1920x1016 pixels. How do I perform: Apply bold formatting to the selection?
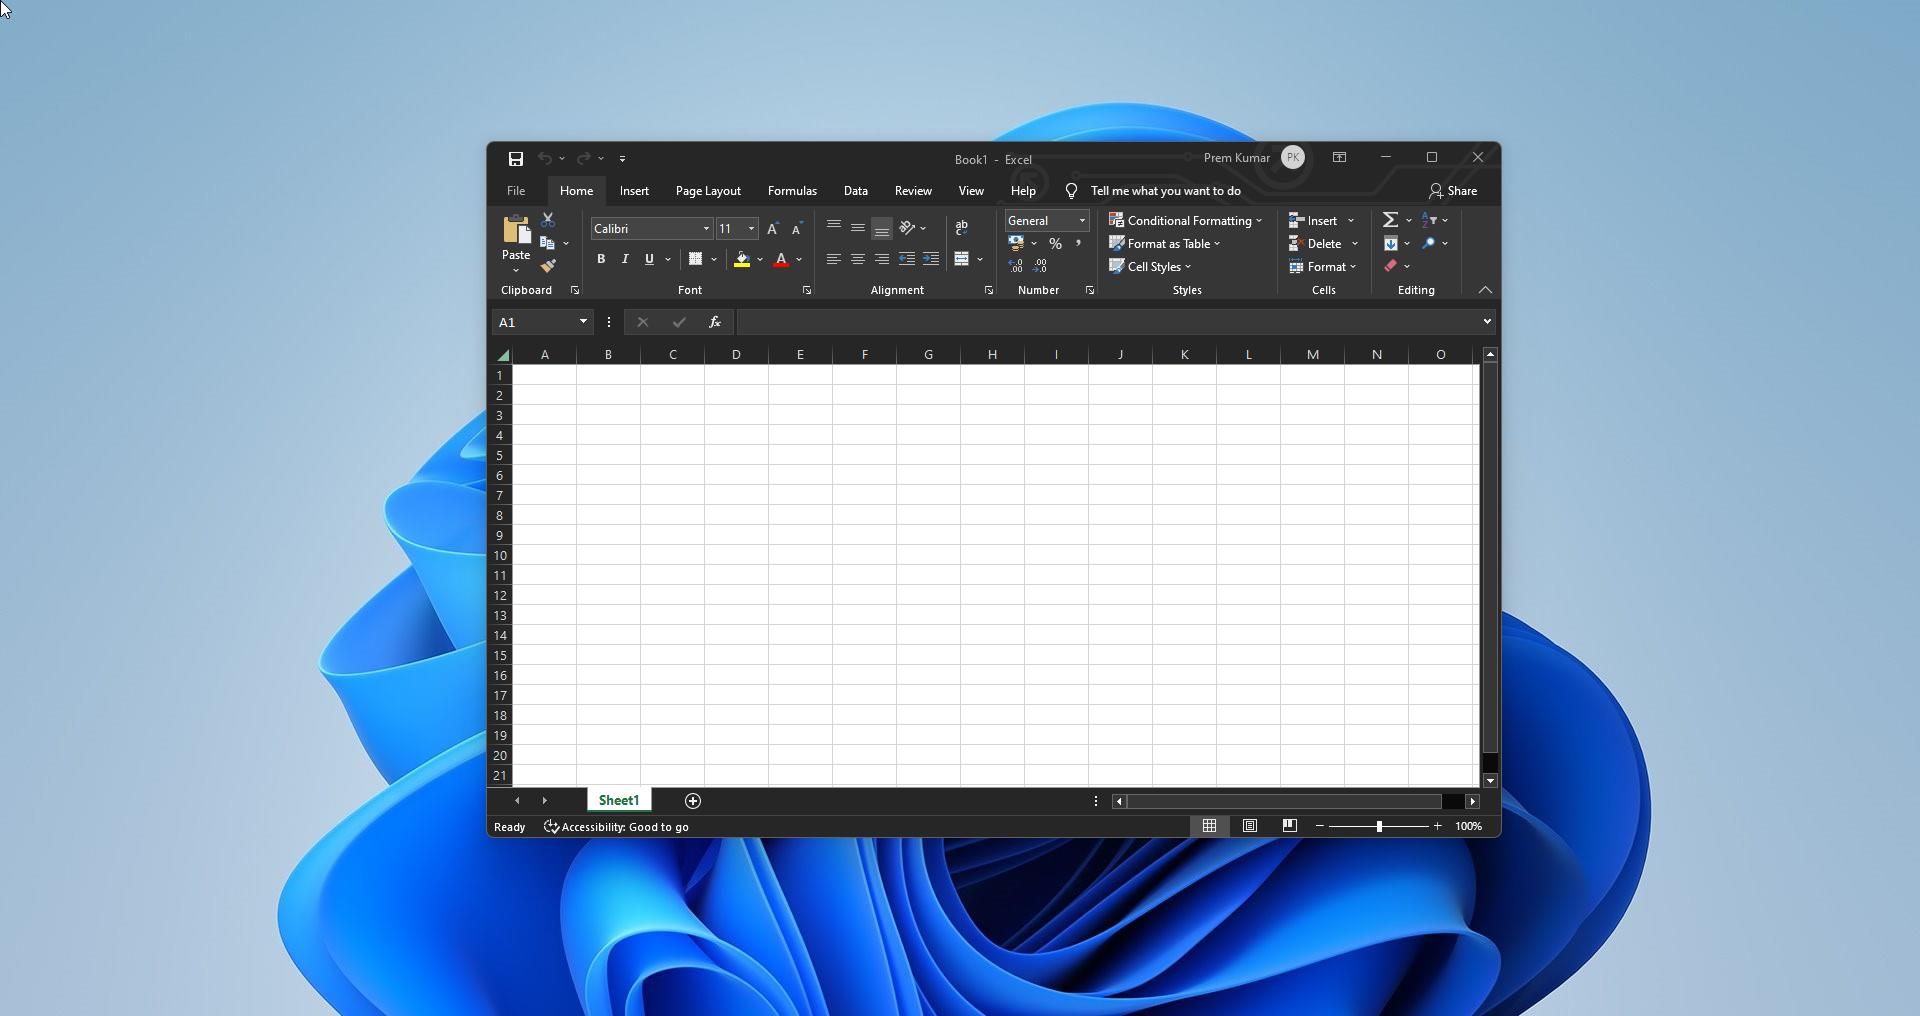click(601, 259)
